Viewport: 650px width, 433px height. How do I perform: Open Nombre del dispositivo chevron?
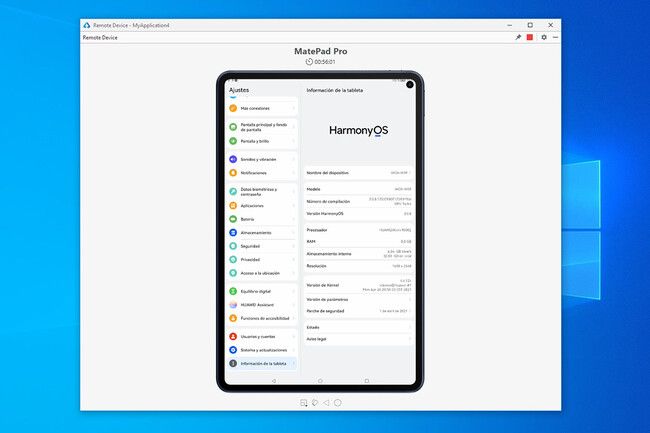point(410,173)
